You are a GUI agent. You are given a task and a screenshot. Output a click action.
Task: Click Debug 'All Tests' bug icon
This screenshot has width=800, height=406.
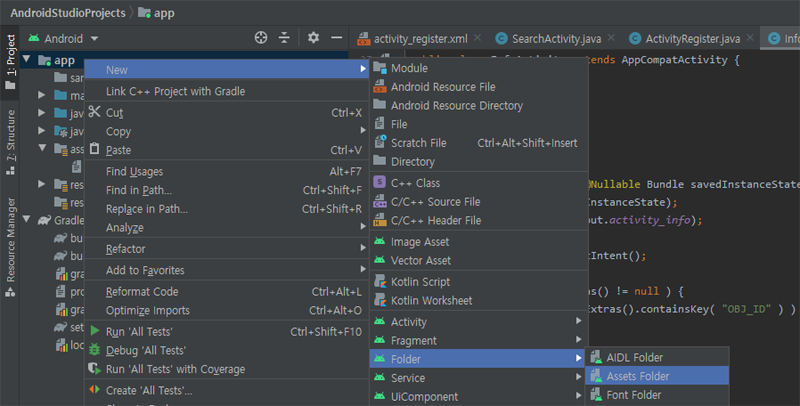pos(94,350)
